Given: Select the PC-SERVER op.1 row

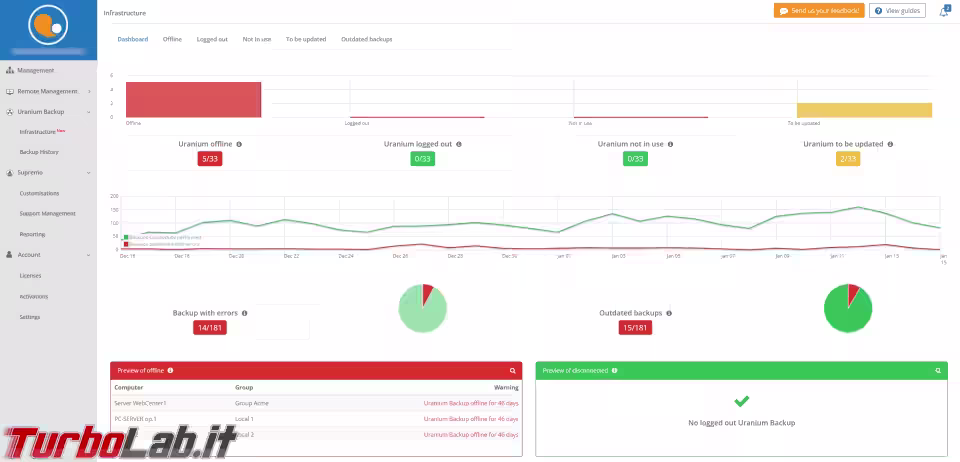Looking at the screenshot, I should 316,419.
